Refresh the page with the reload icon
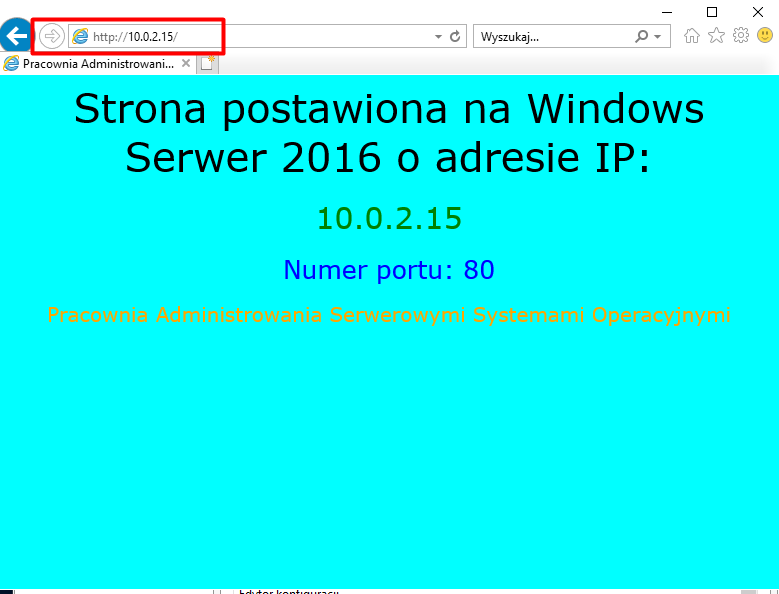The height and width of the screenshot is (594, 779). (x=456, y=37)
